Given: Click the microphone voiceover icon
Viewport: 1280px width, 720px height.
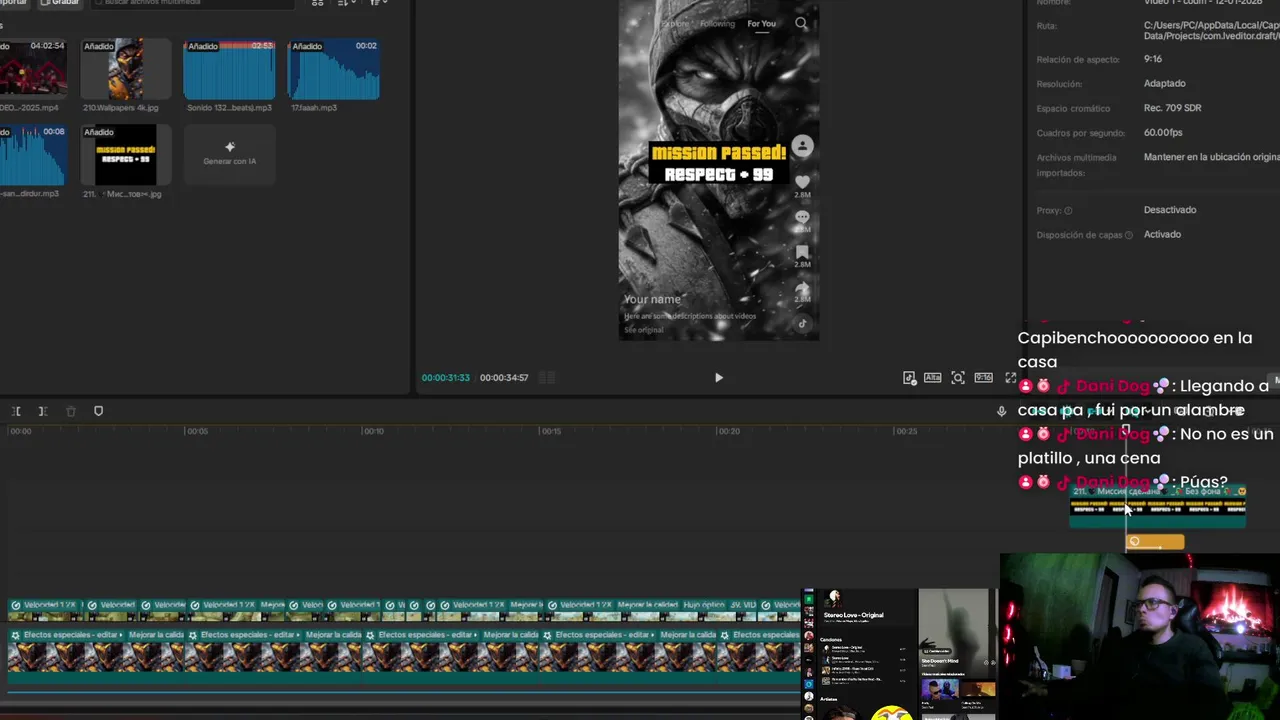Looking at the screenshot, I should pyautogui.click(x=1001, y=411).
